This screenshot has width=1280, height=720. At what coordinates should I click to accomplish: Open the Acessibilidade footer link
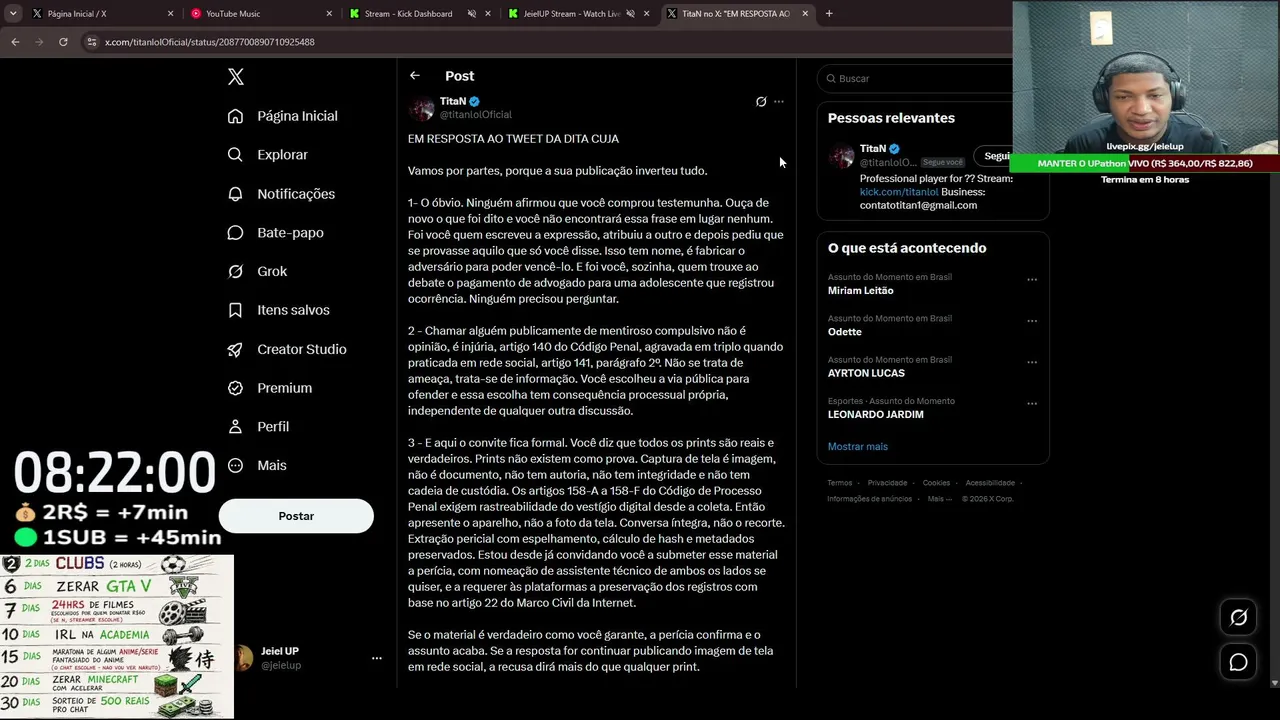[990, 483]
